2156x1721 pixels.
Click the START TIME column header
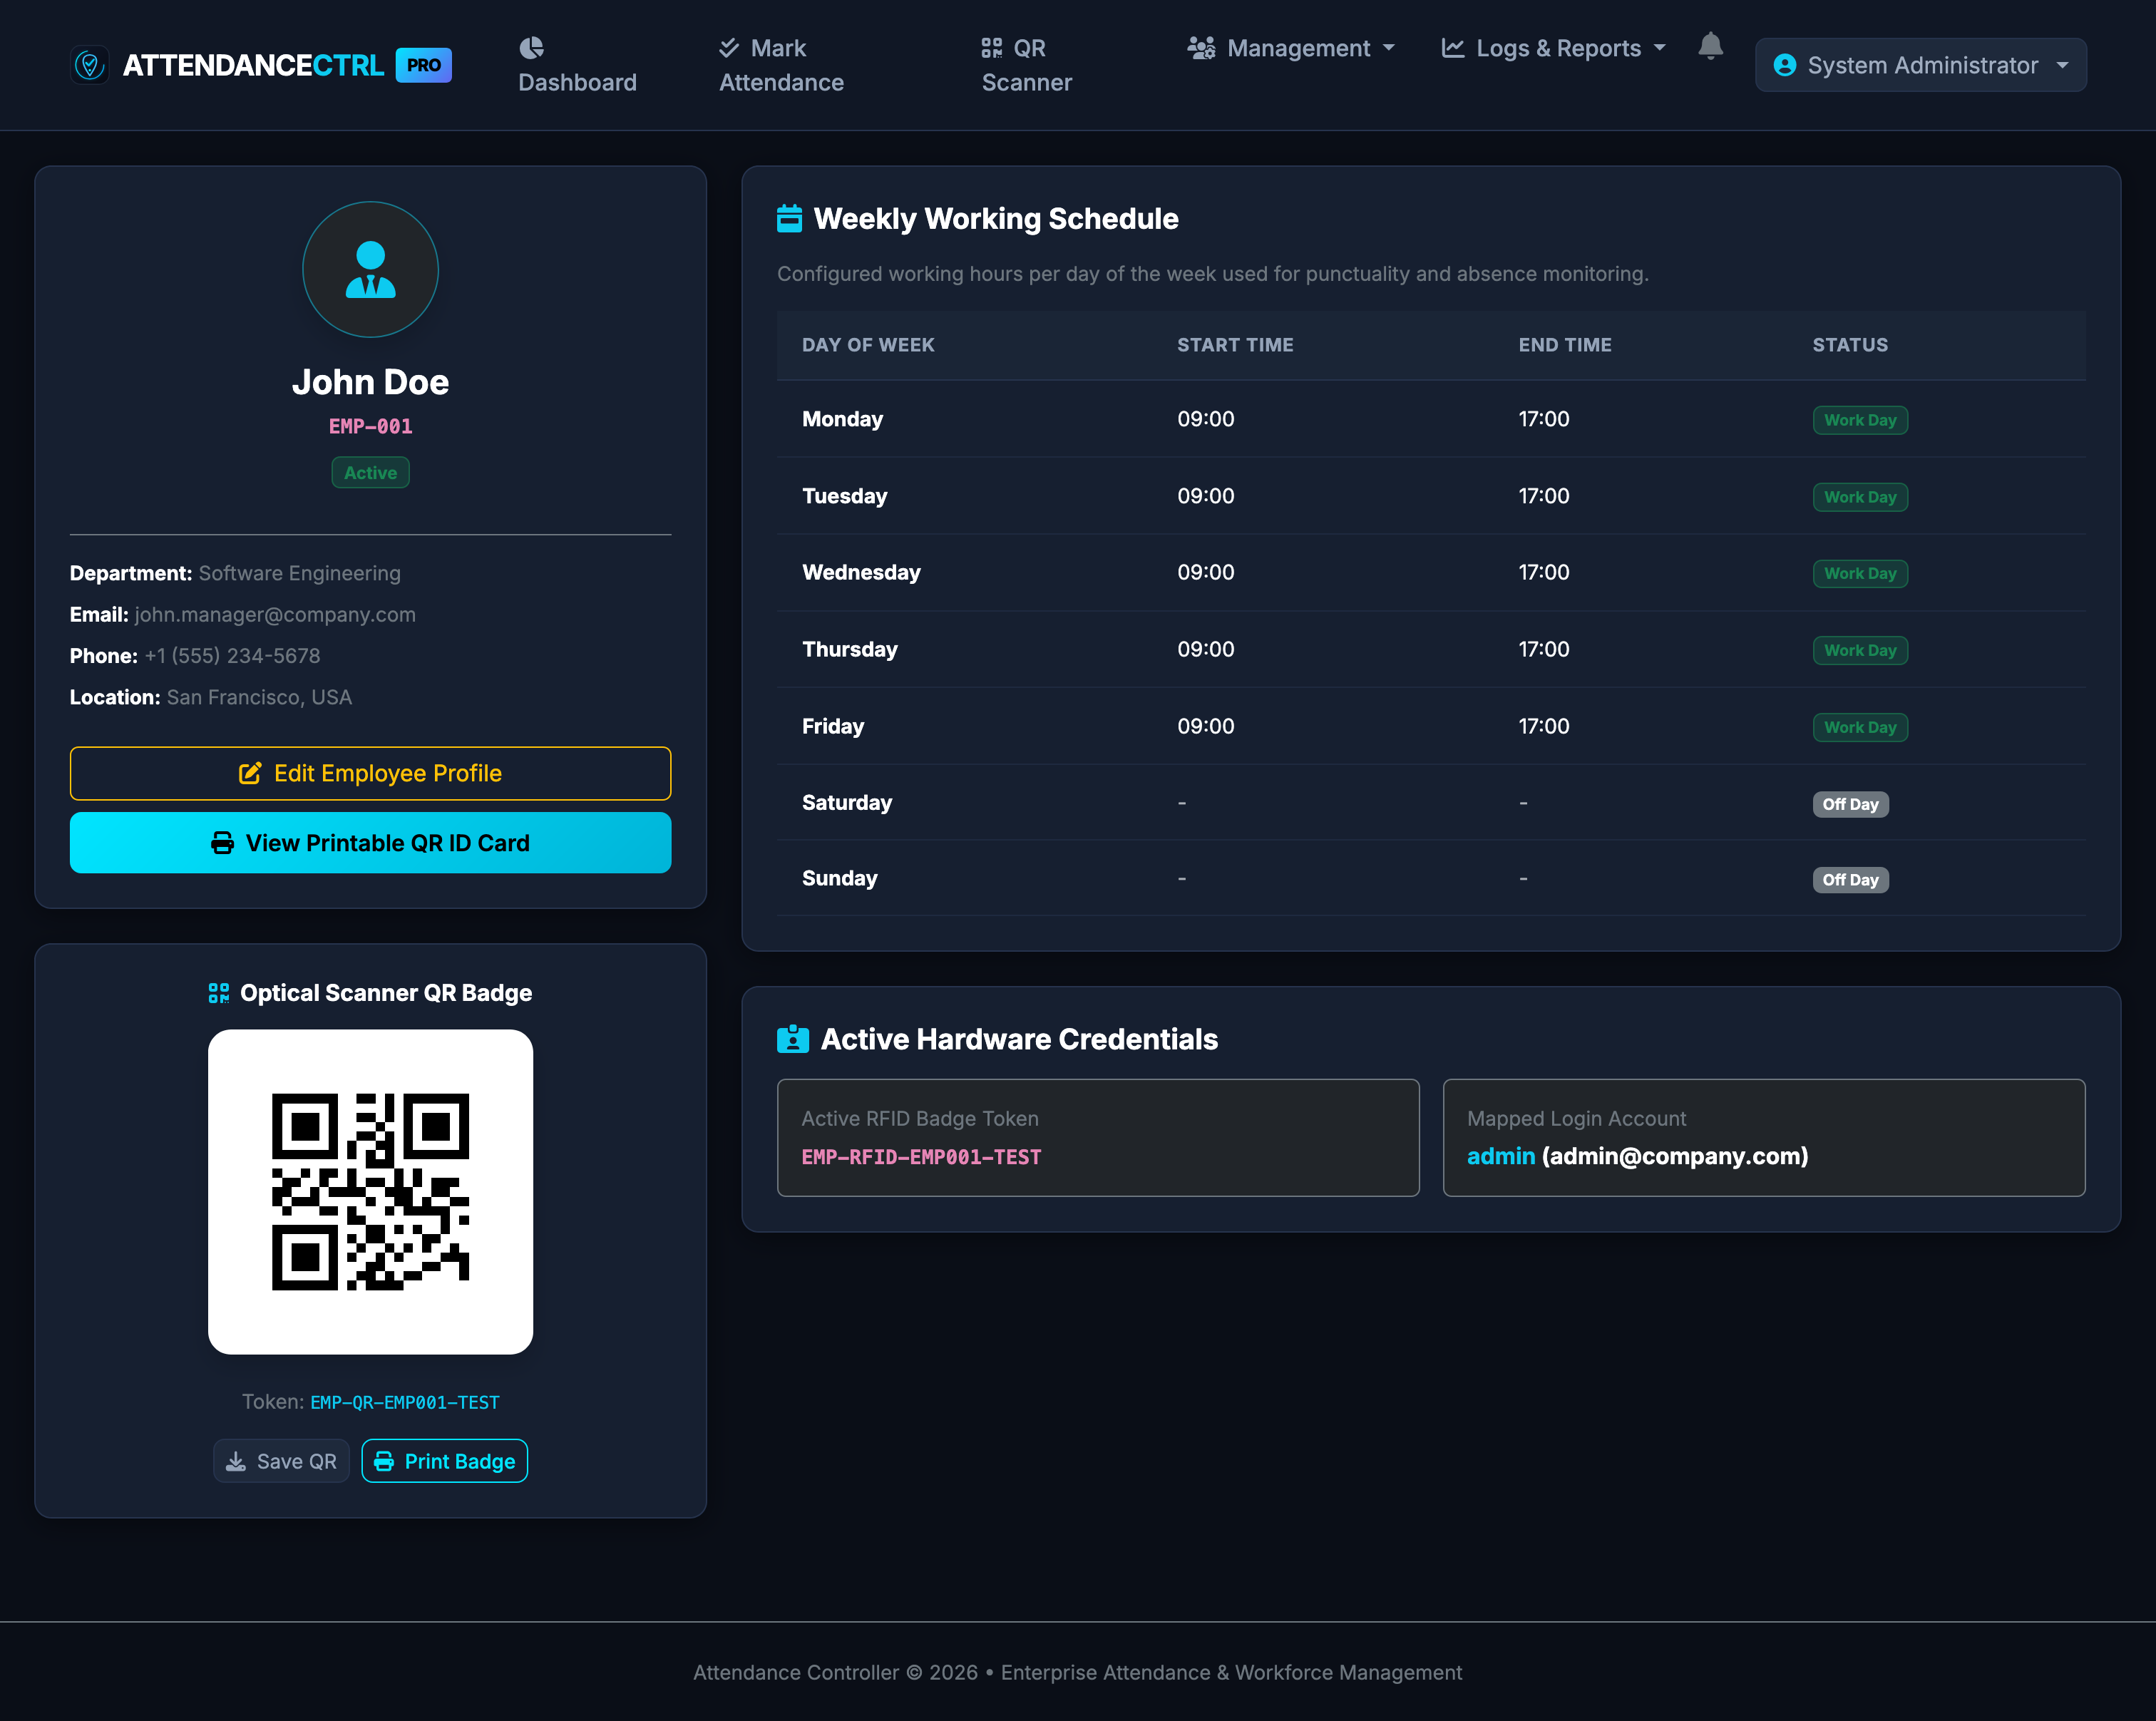1235,345
